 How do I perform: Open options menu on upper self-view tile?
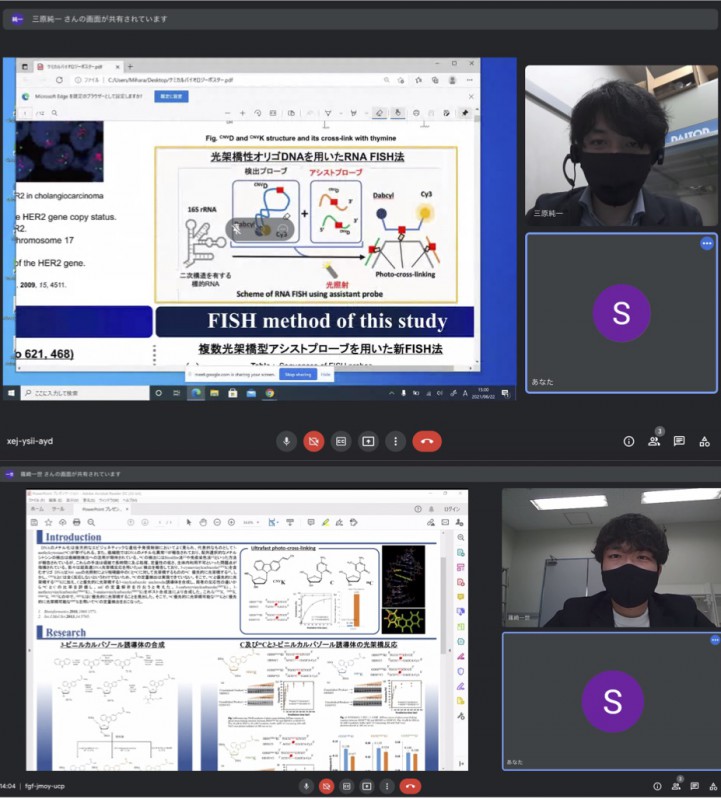706,243
